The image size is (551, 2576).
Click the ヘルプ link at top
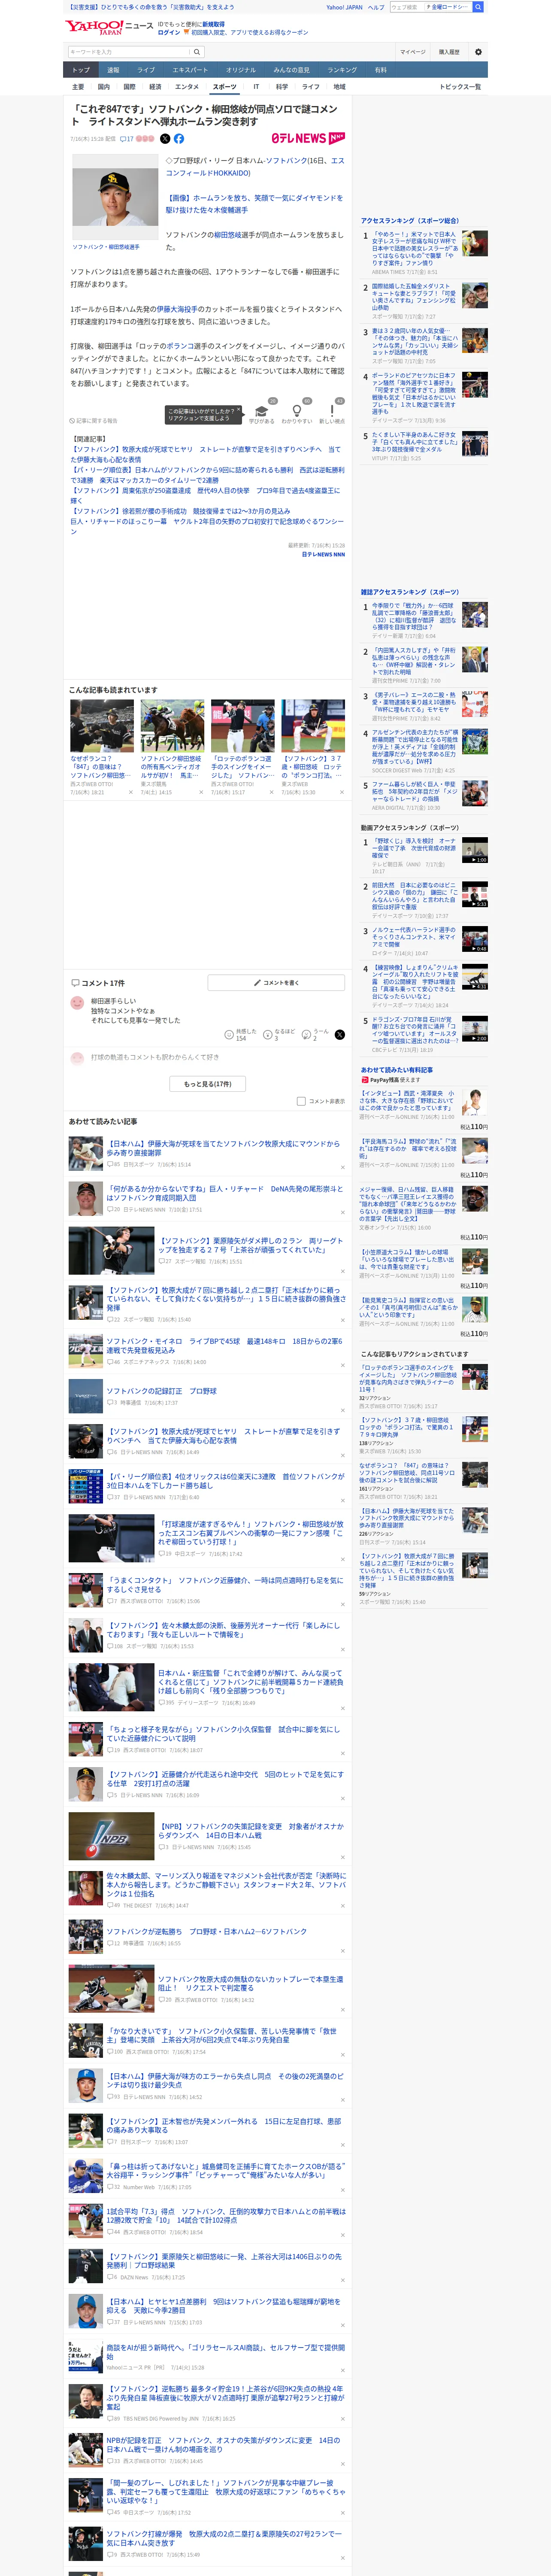coord(375,7)
